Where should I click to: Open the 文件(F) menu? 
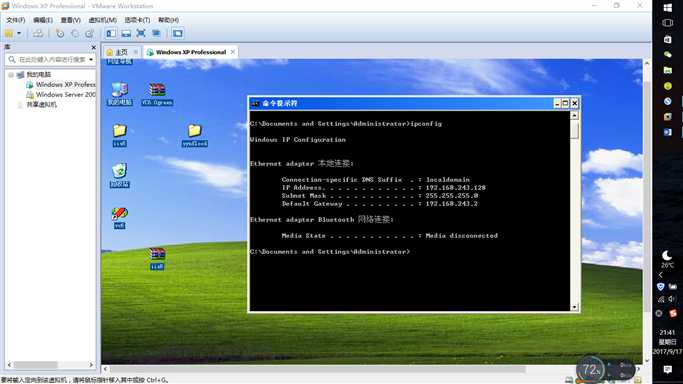click(15, 20)
